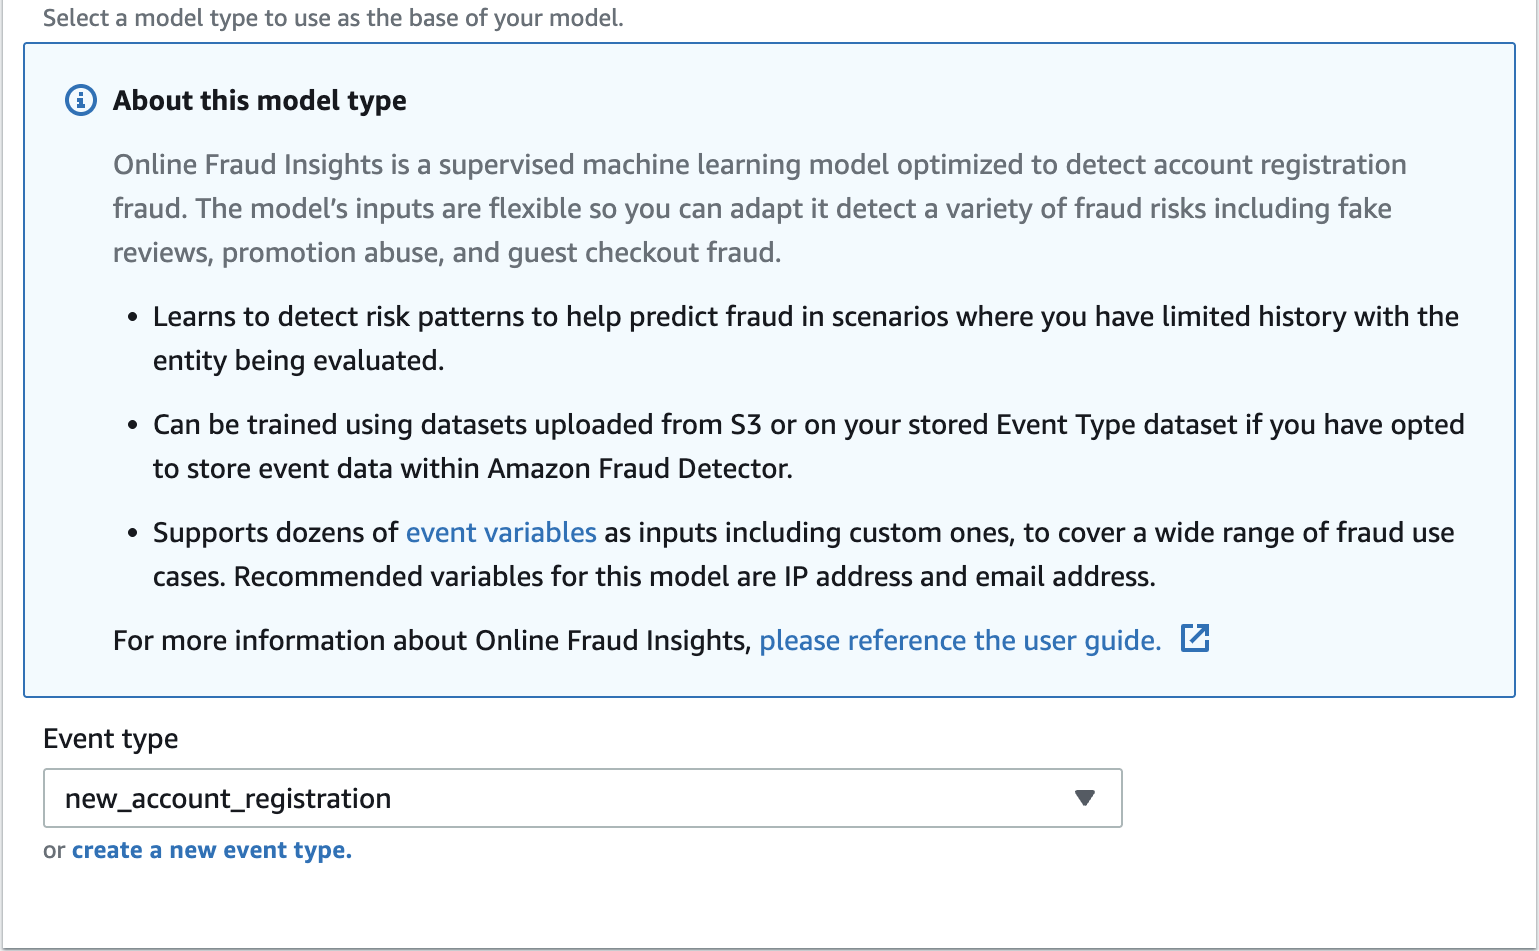Click the dropdown arrow in Event type field

(x=1084, y=798)
